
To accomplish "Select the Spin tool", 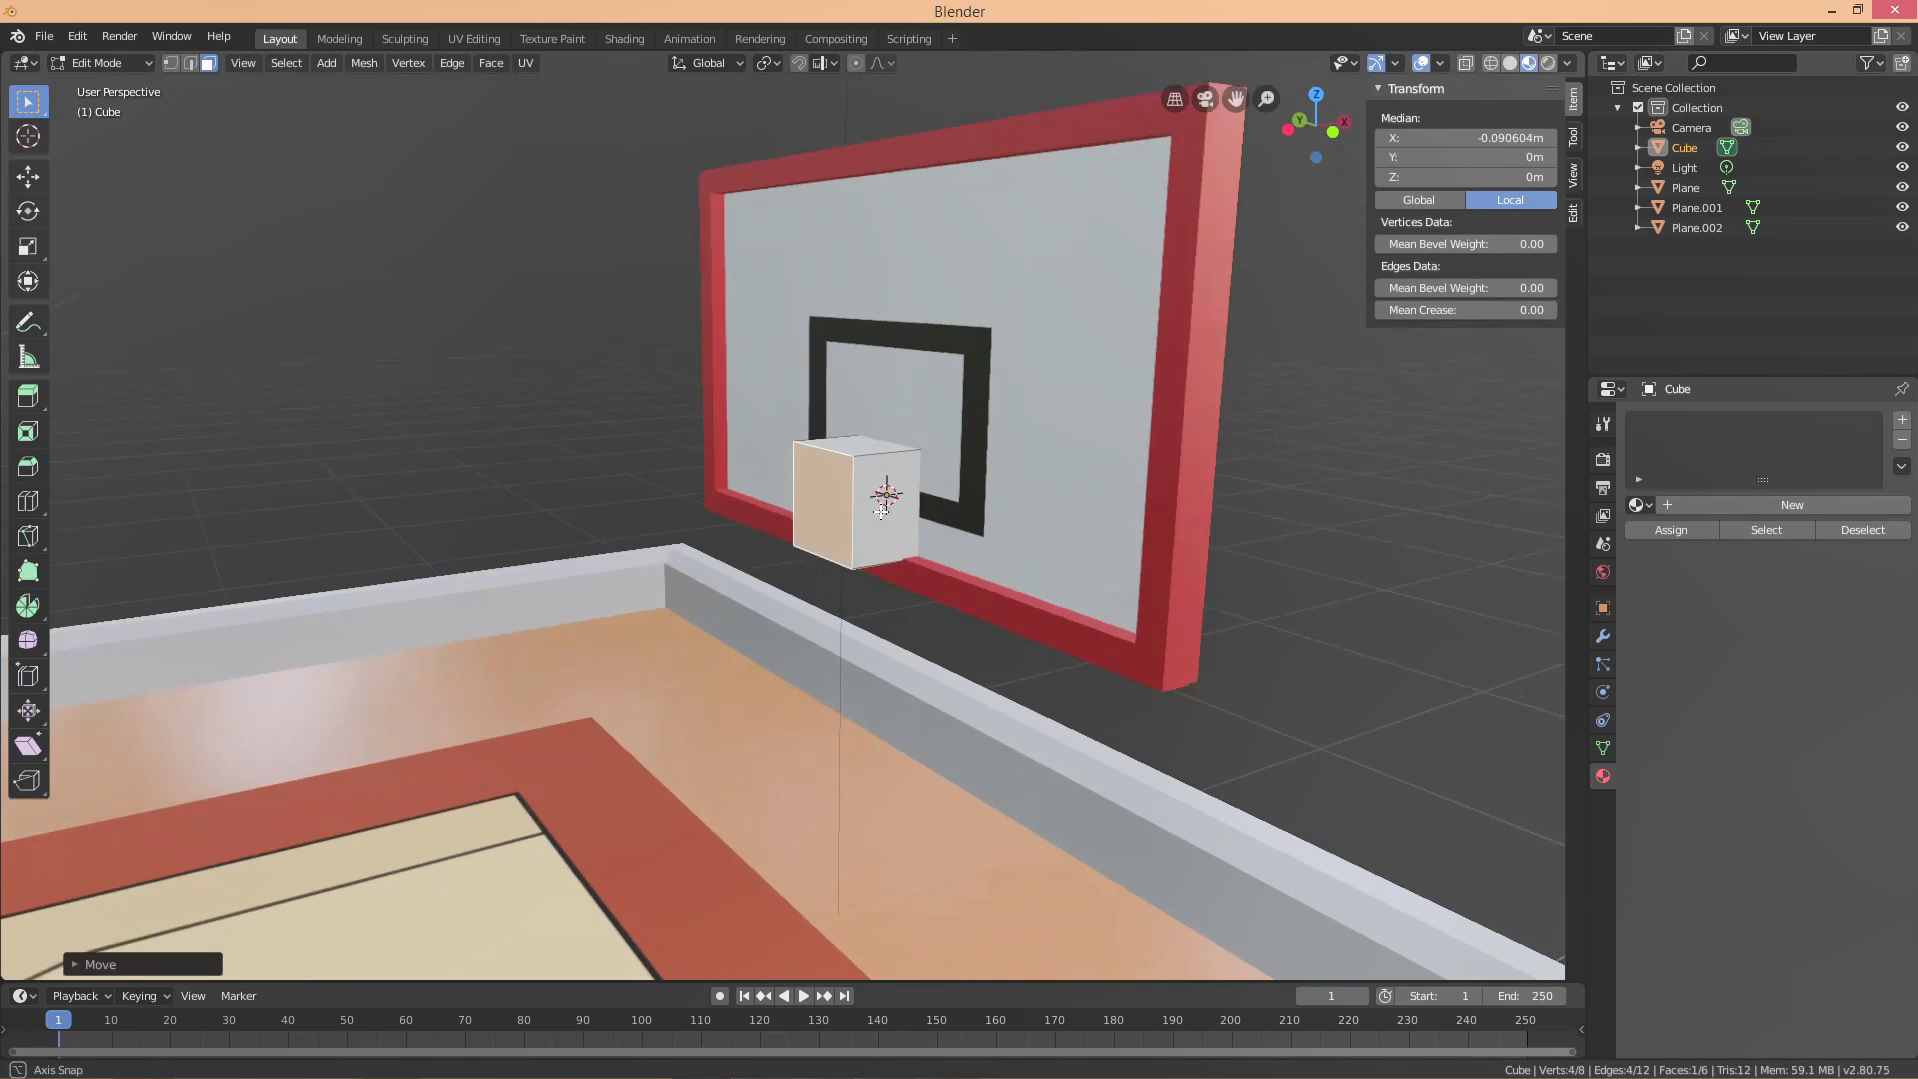I will point(28,606).
